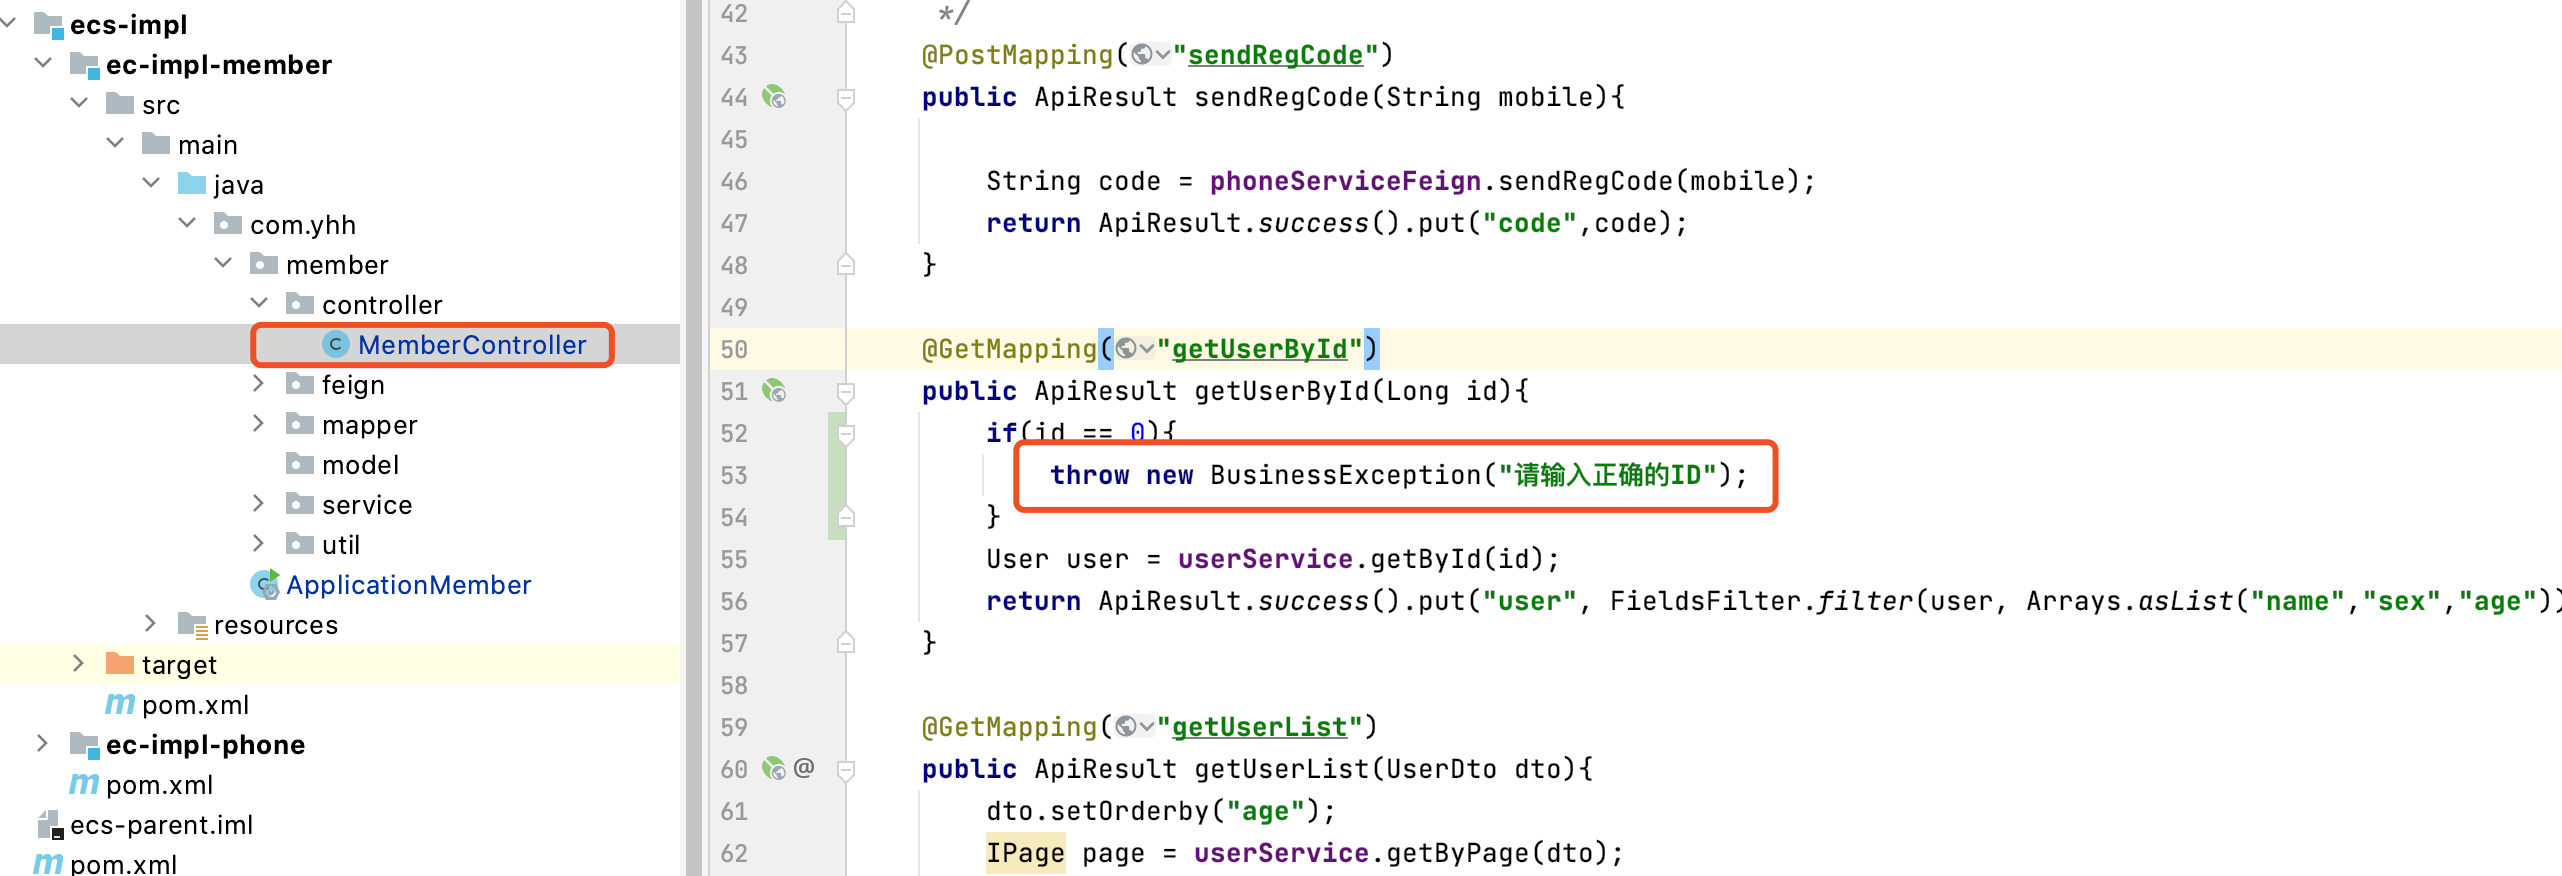This screenshot has width=2562, height=876.
Task: Fold the sendRegCode method at line 44
Action: [x=846, y=97]
